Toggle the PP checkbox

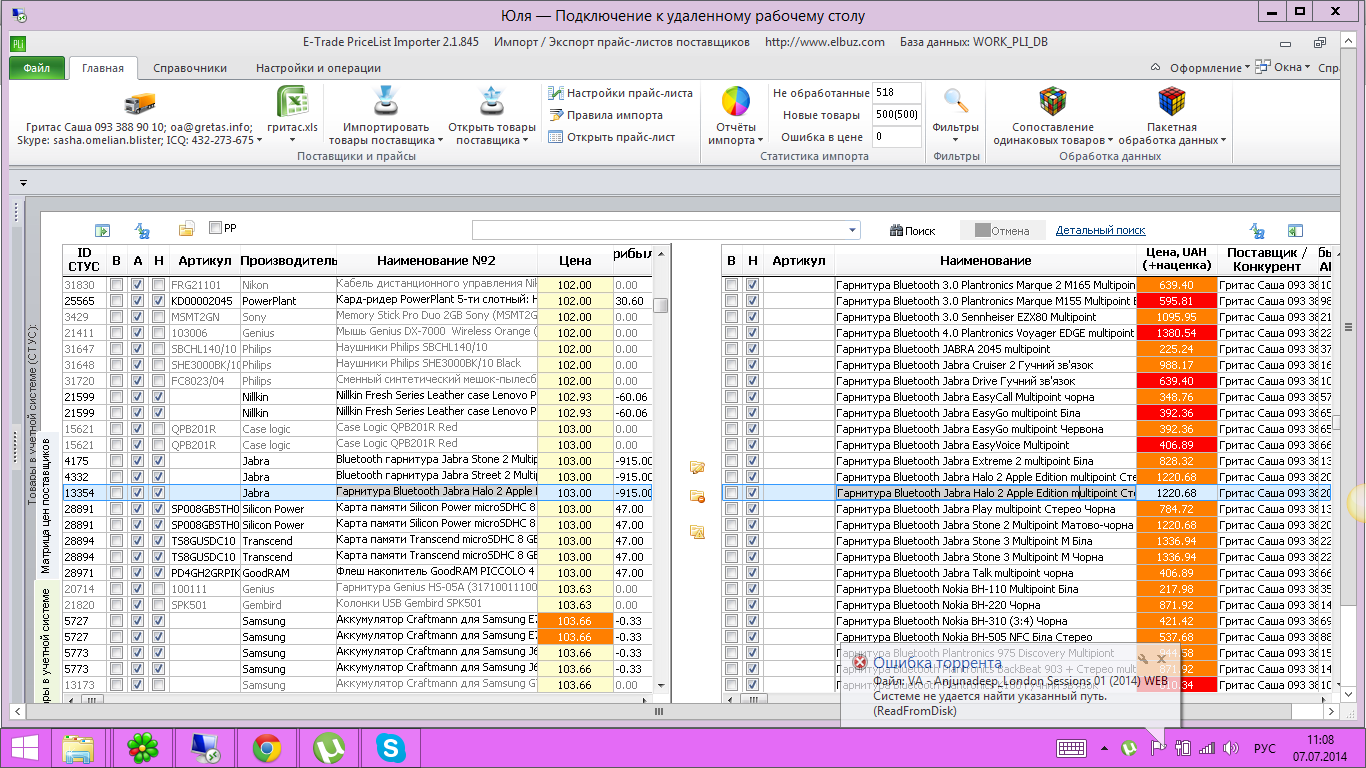[x=215, y=228]
